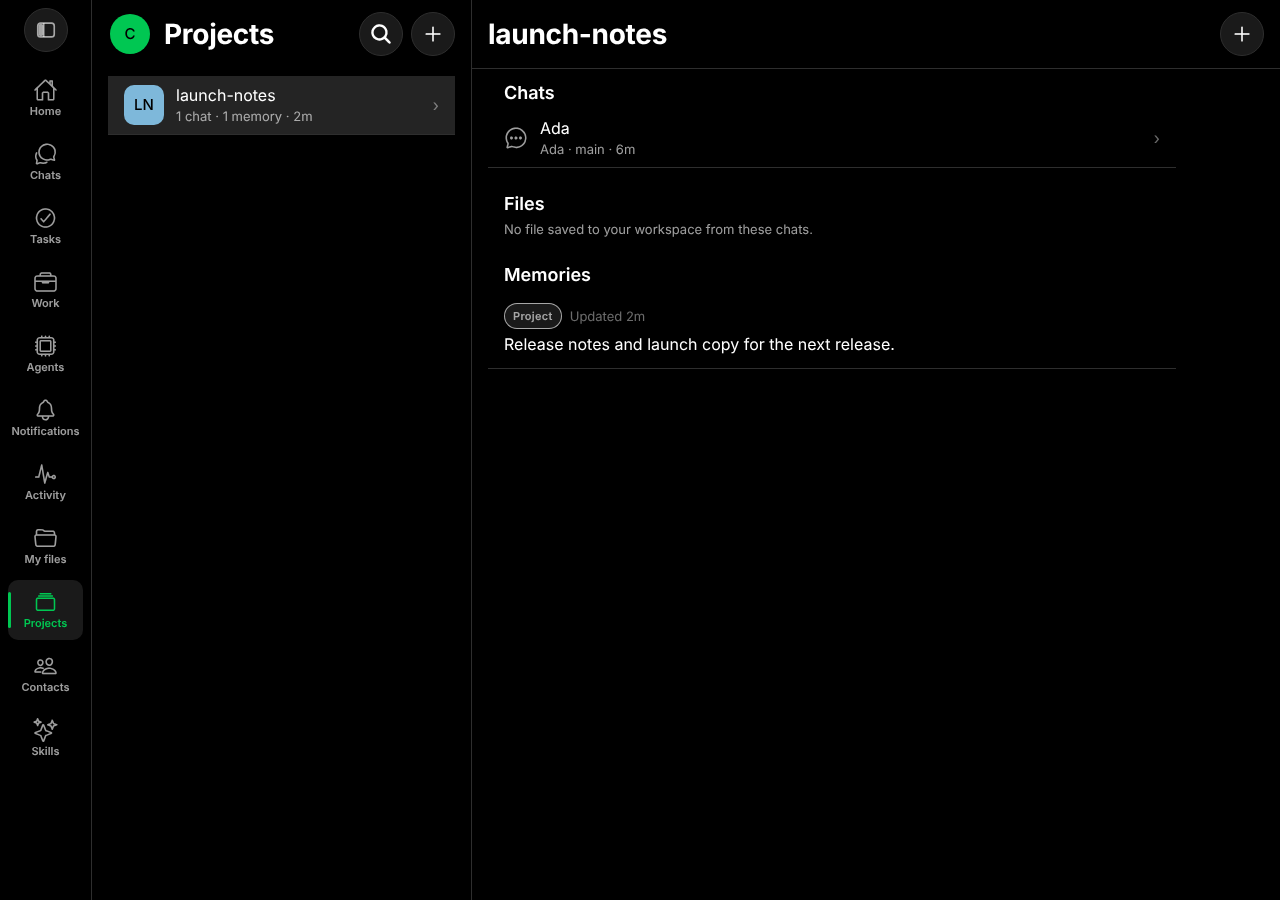
Task: Select launch-notes project name in list
Action: (x=226, y=95)
